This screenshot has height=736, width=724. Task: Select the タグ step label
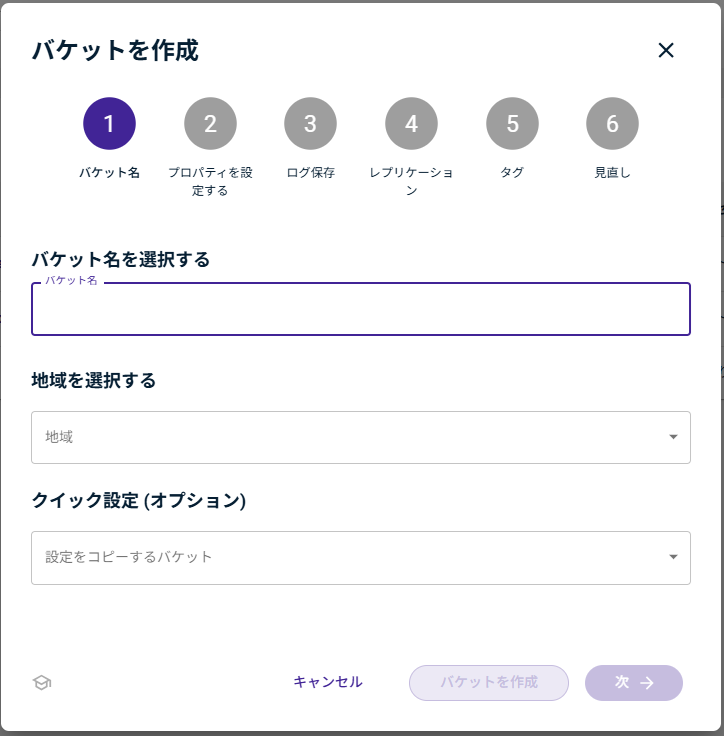click(512, 173)
